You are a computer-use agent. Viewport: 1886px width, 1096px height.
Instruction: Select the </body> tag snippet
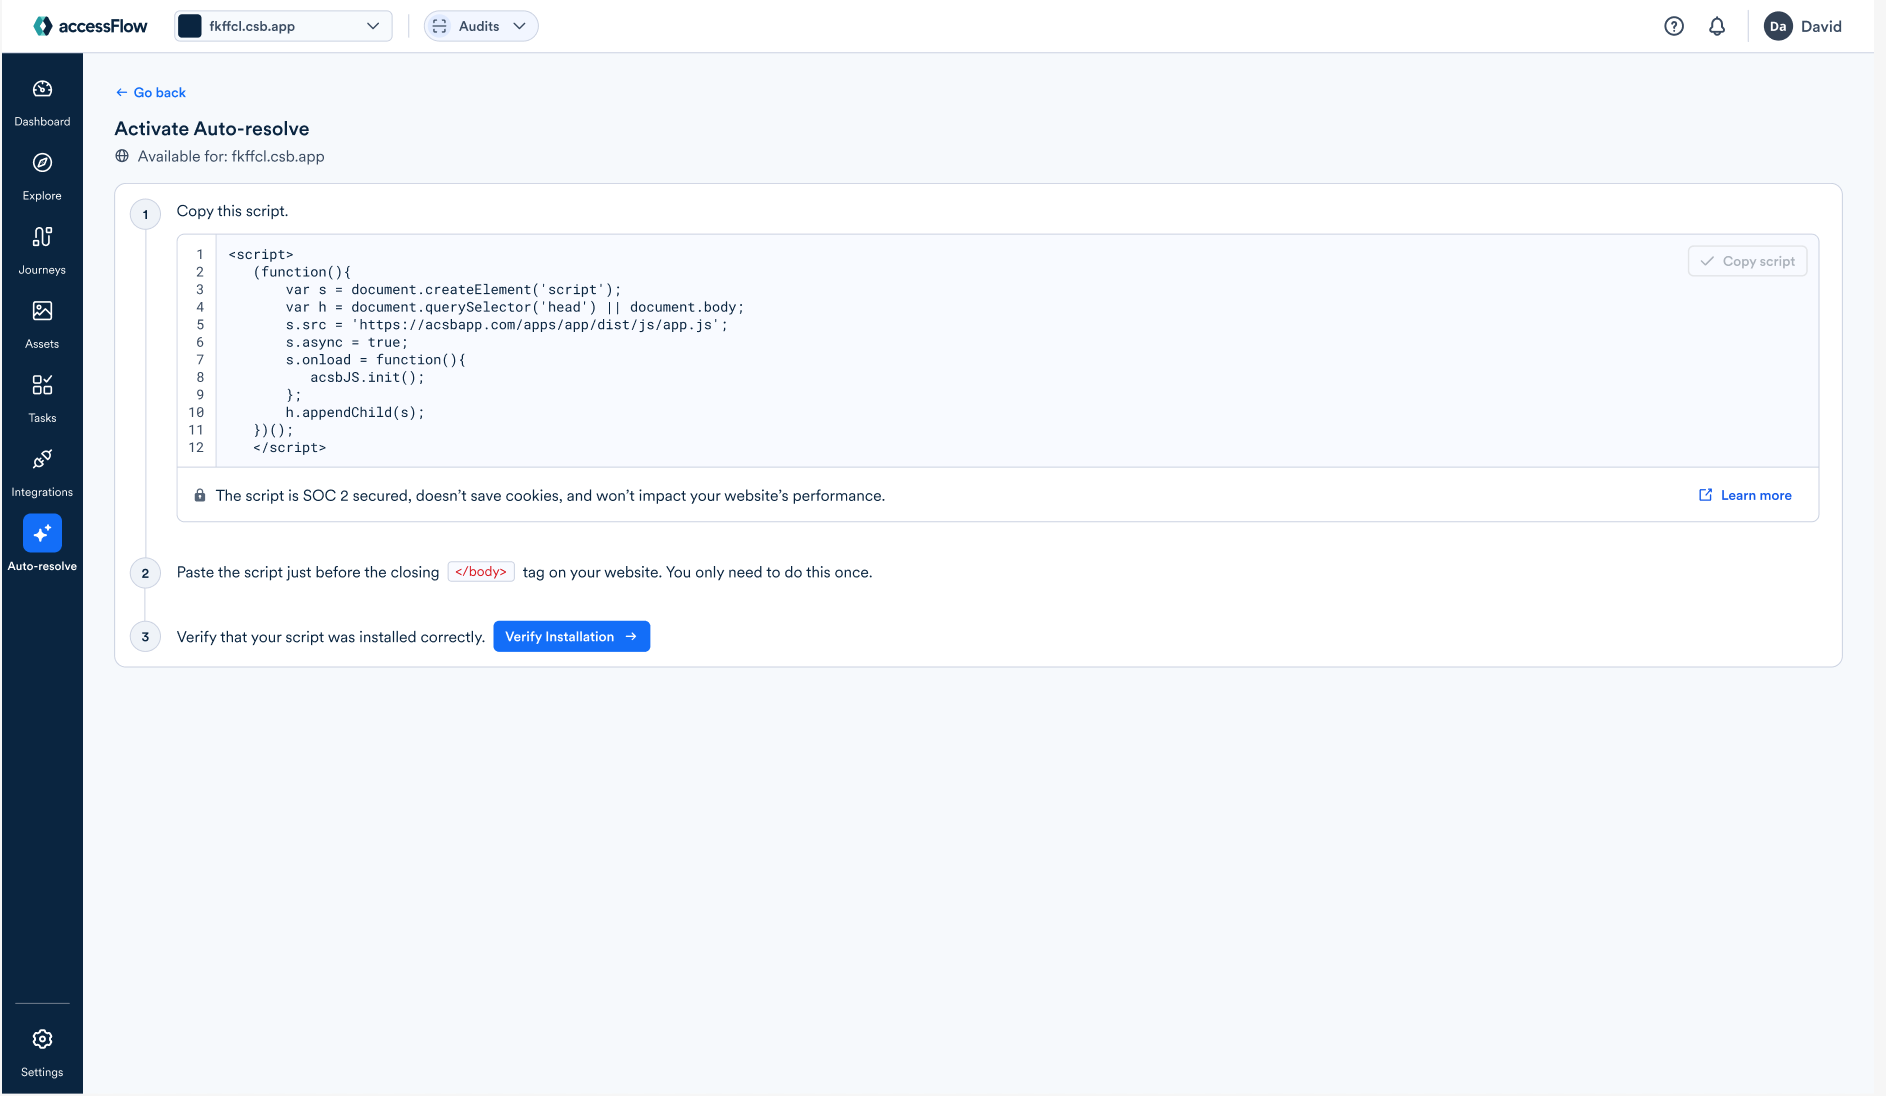click(x=481, y=571)
